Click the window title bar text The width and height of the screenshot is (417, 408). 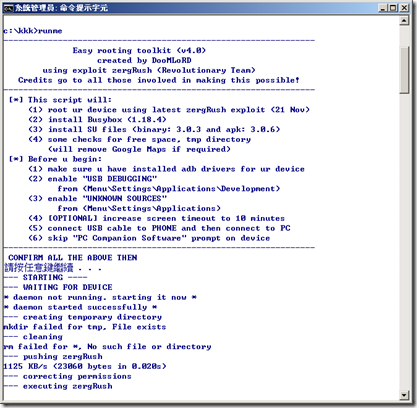[61, 8]
